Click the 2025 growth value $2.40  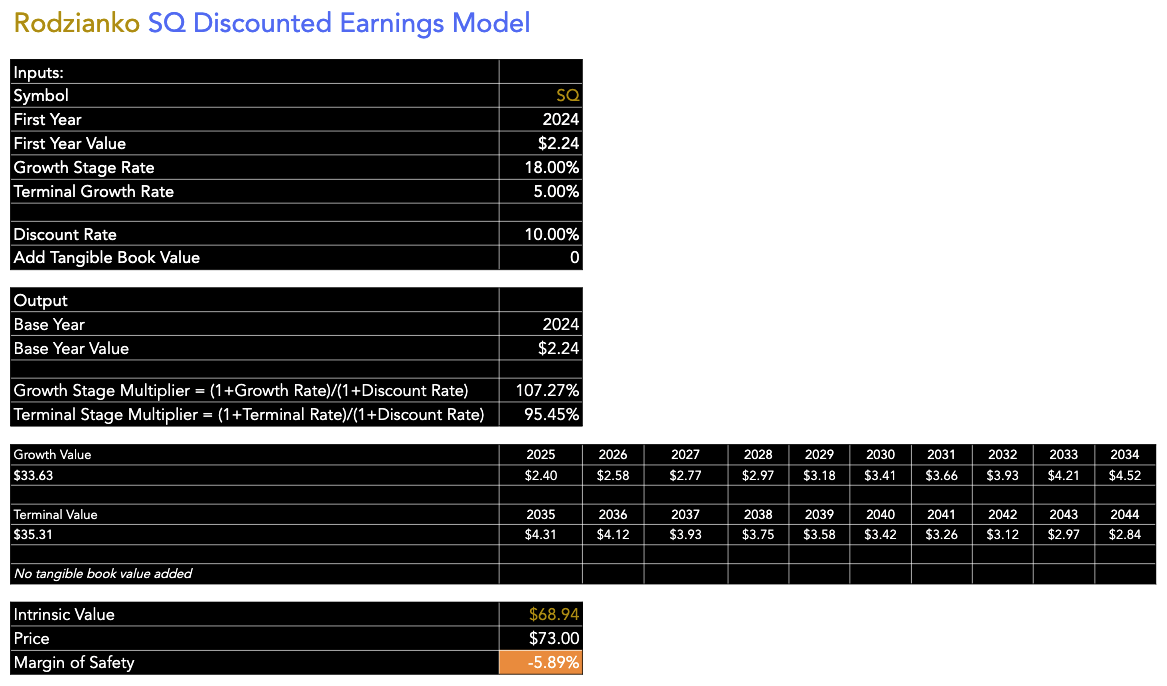540,475
